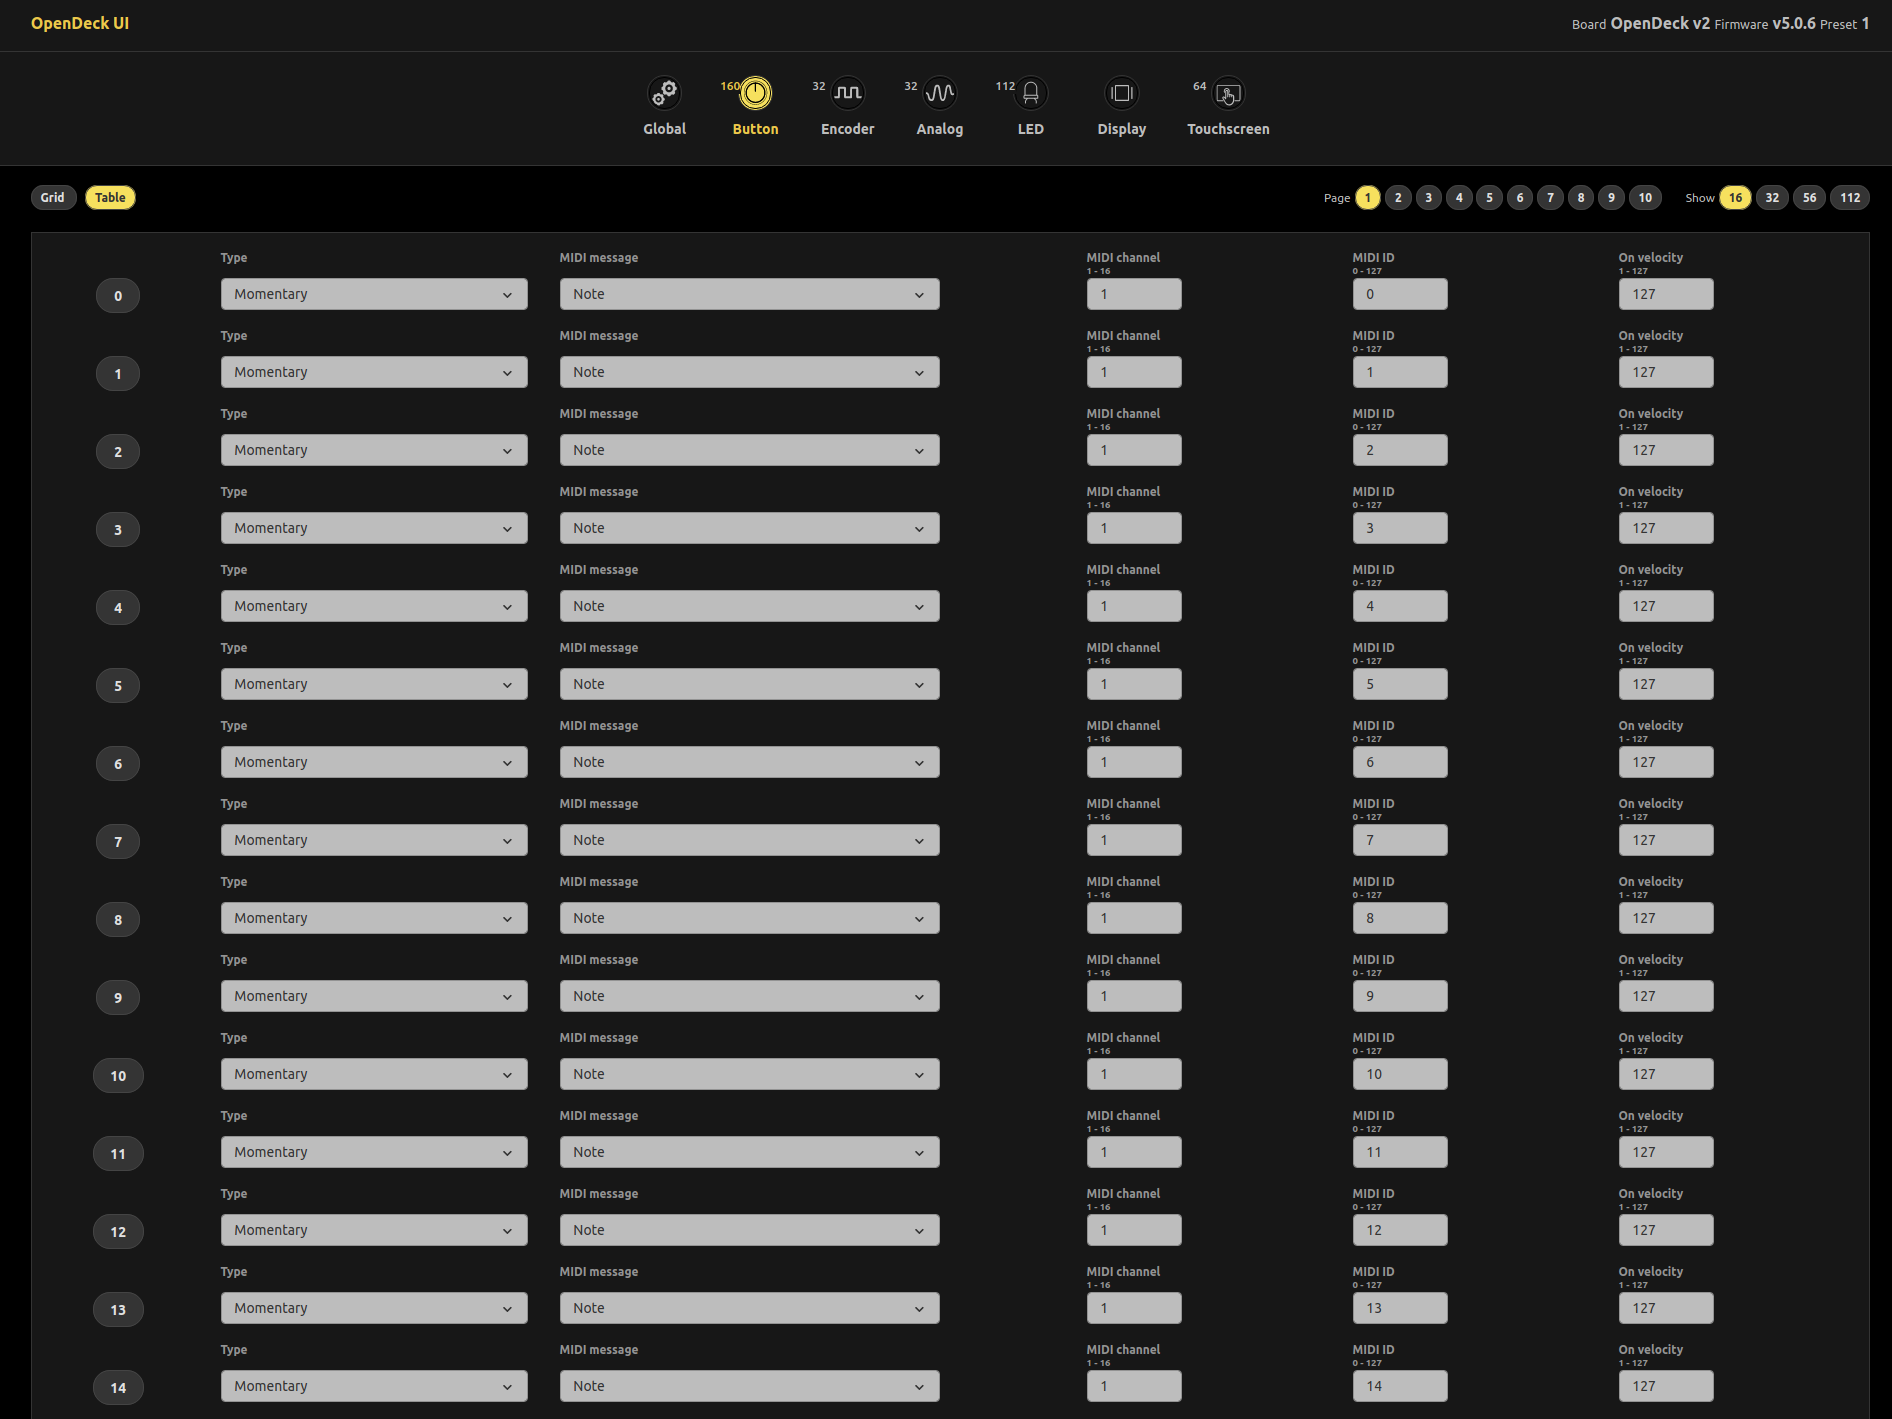Switch to Table view
Image resolution: width=1892 pixels, height=1419 pixels.
[110, 198]
